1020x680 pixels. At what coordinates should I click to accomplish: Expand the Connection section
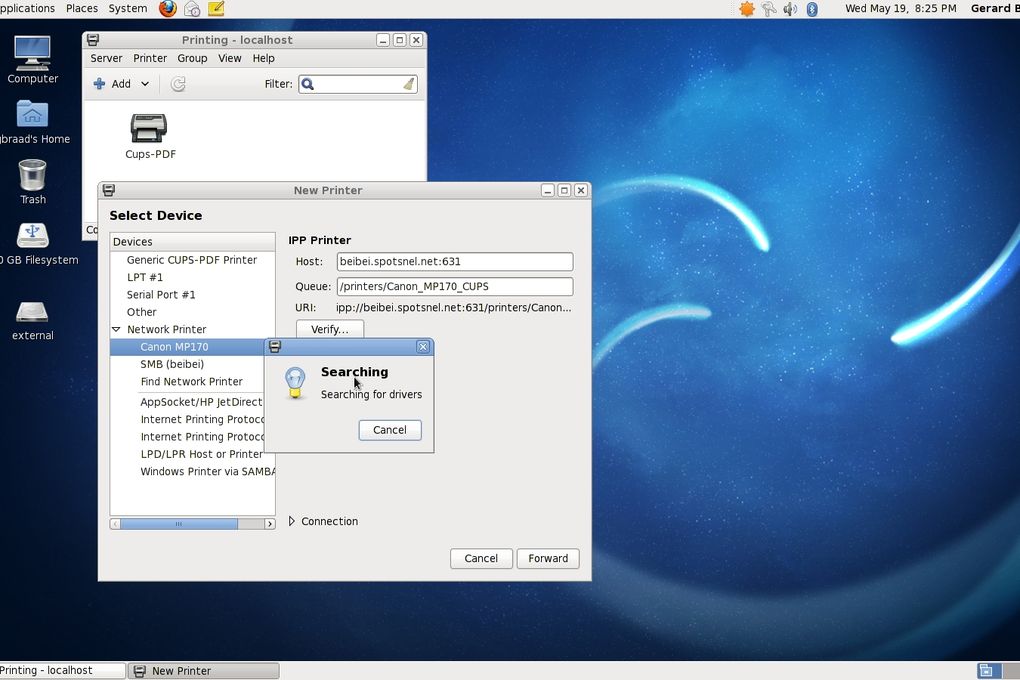pyautogui.click(x=291, y=521)
